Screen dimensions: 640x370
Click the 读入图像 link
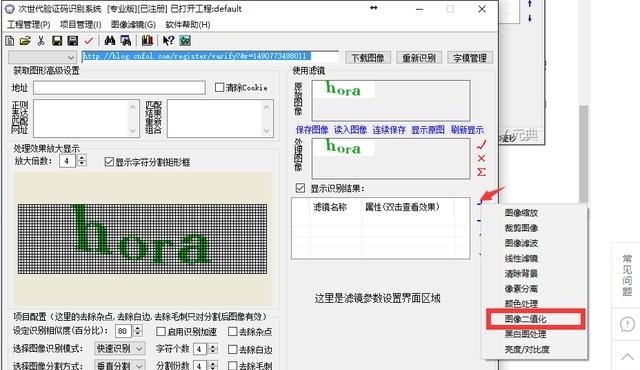point(350,130)
